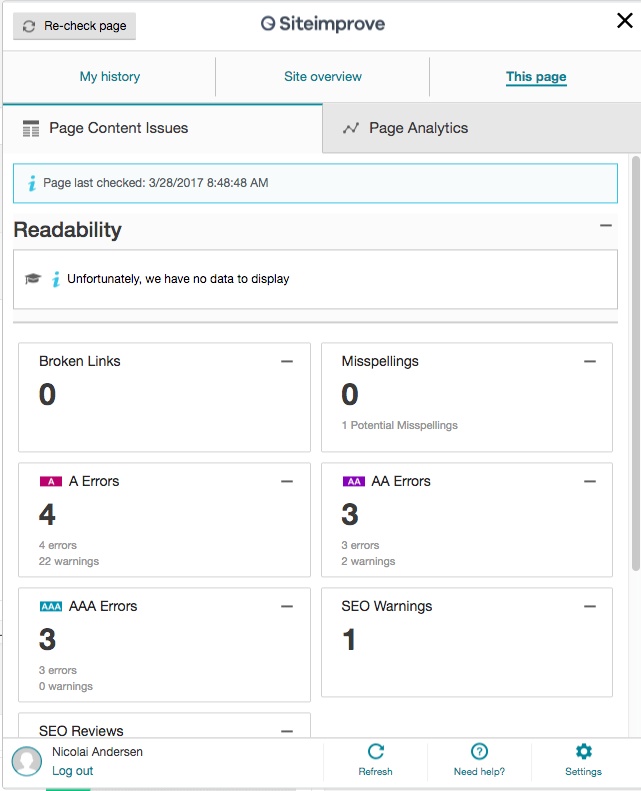
Task: Click the user avatar icon
Action: click(x=27, y=761)
